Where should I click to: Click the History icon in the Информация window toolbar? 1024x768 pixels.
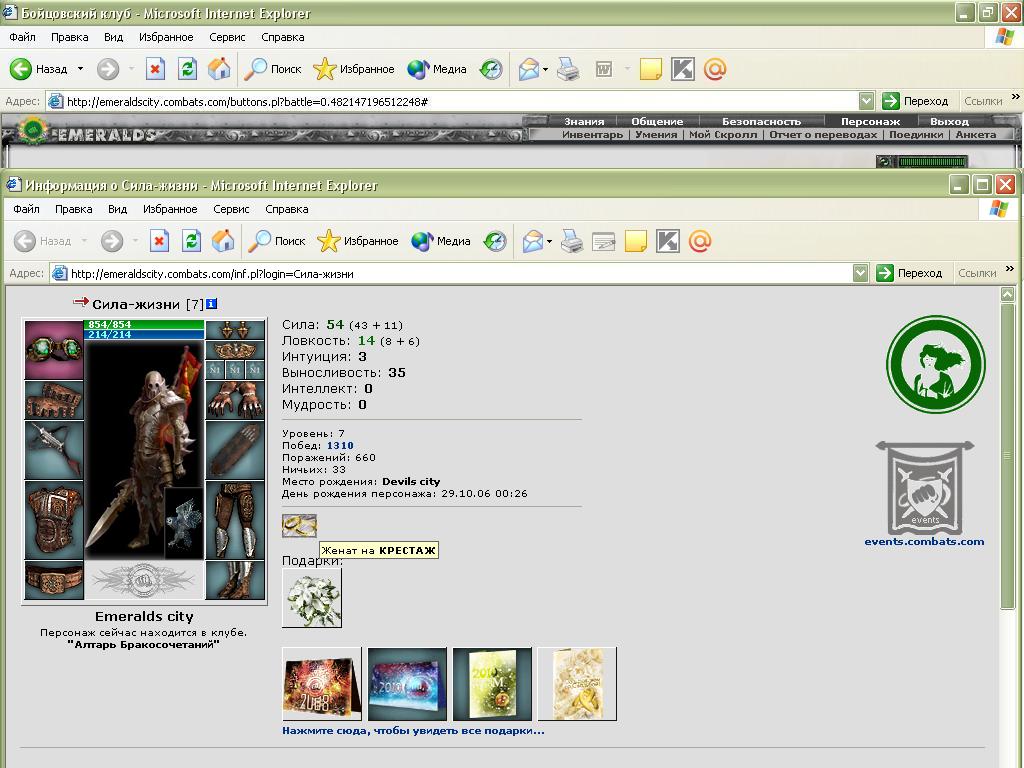[495, 241]
